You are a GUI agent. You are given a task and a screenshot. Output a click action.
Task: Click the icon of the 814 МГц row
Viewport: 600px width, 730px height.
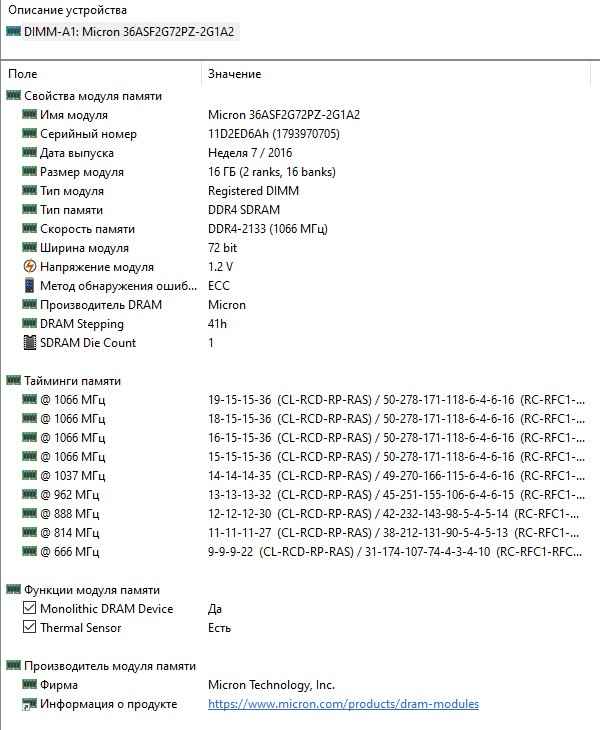tap(29, 532)
